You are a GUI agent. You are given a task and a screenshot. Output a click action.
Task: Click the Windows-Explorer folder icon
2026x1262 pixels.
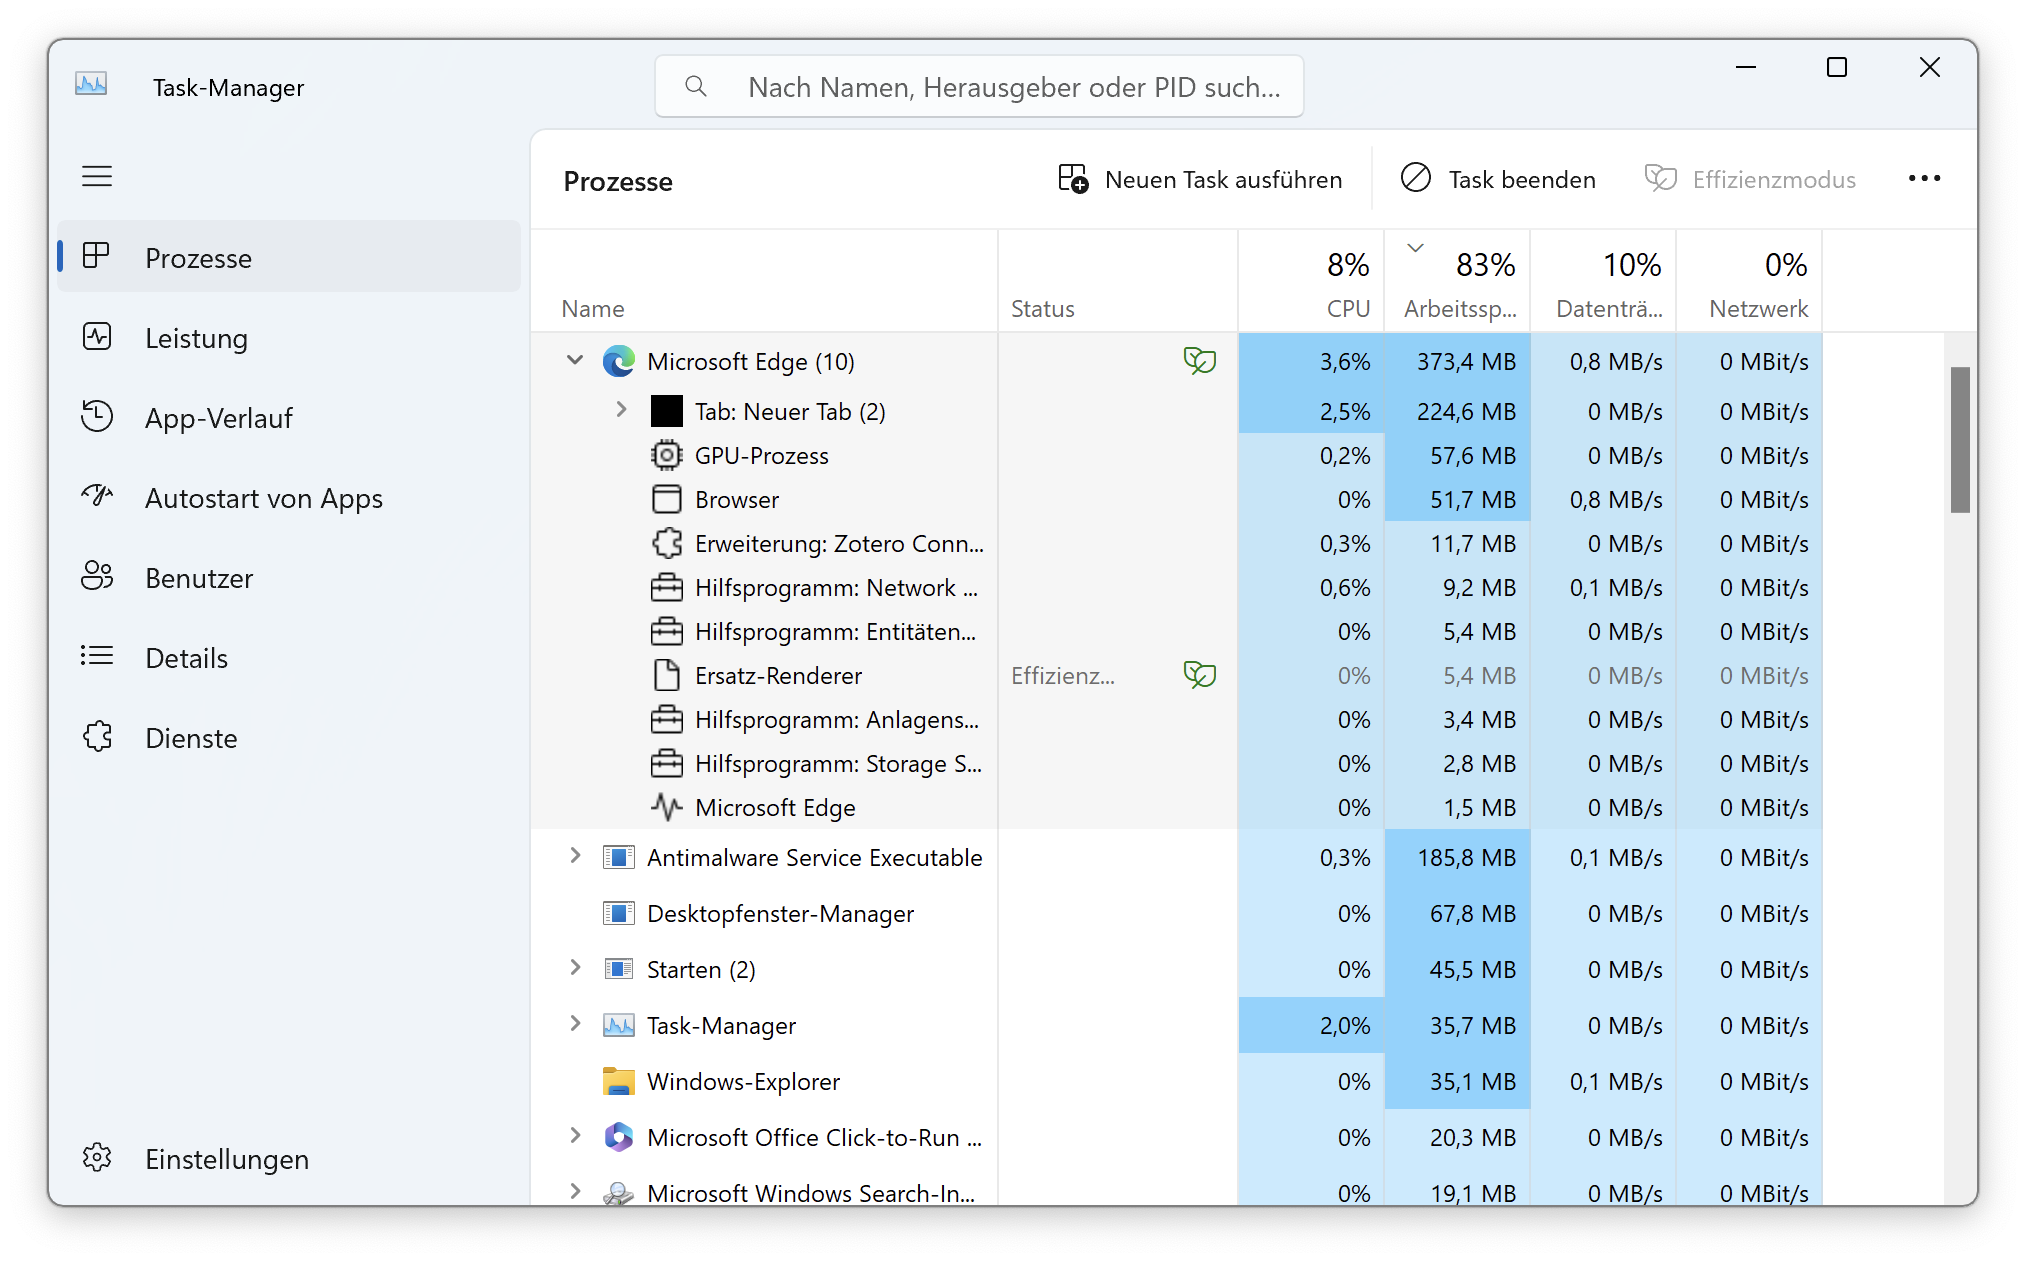click(x=619, y=1081)
